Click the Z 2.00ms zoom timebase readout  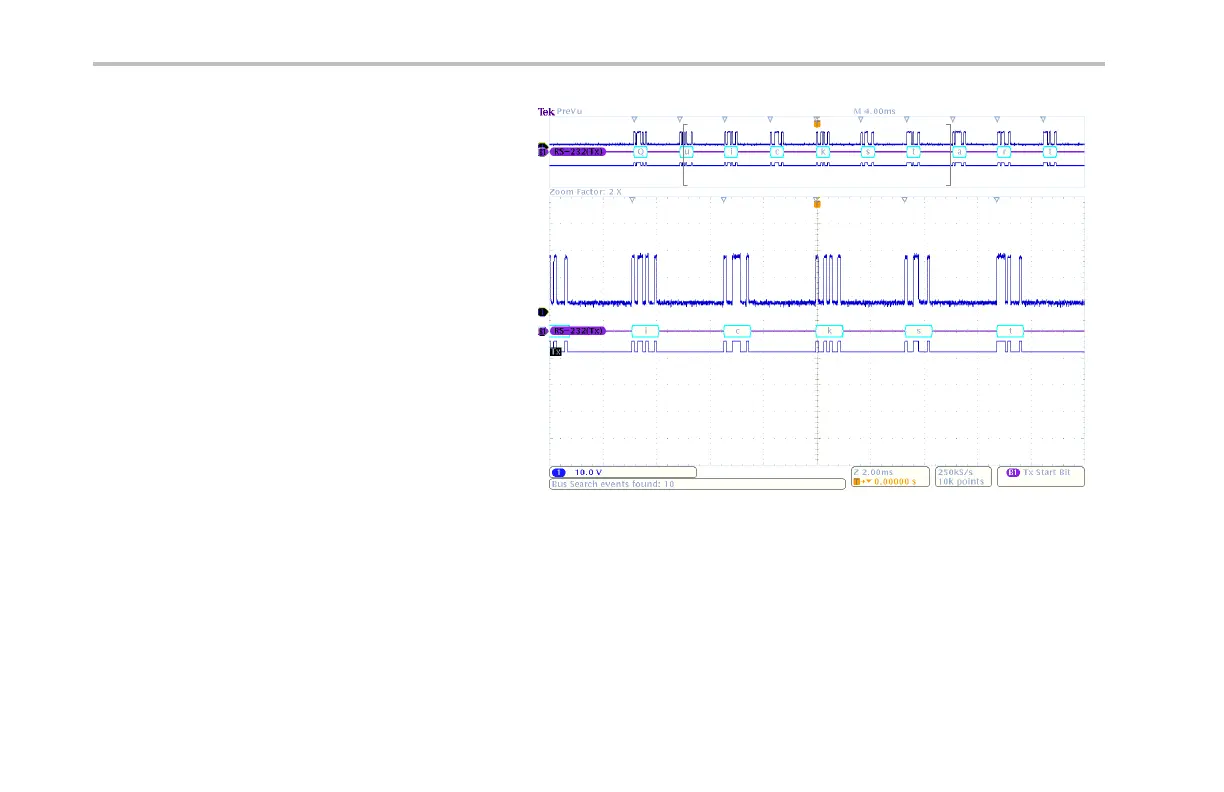875,471
